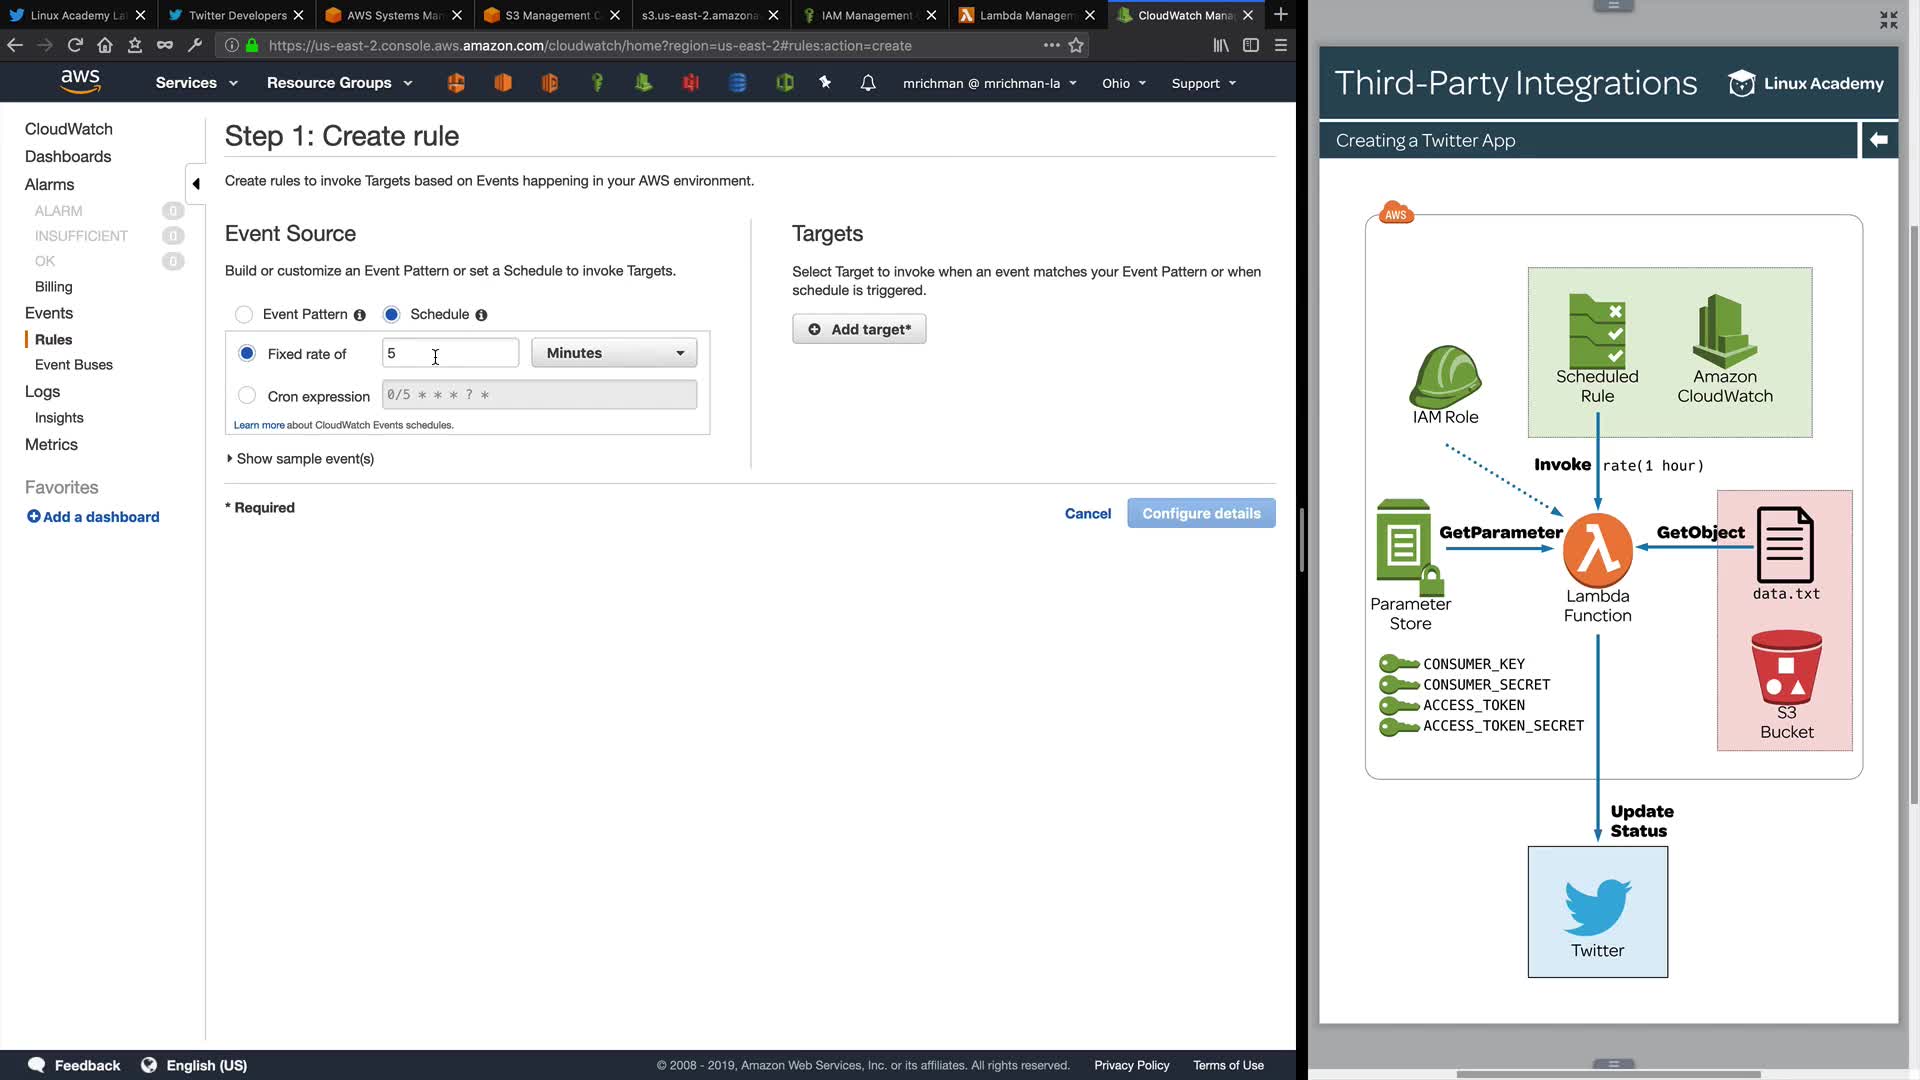The width and height of the screenshot is (1920, 1080).
Task: Click the browser reload icon
Action: tap(75, 45)
